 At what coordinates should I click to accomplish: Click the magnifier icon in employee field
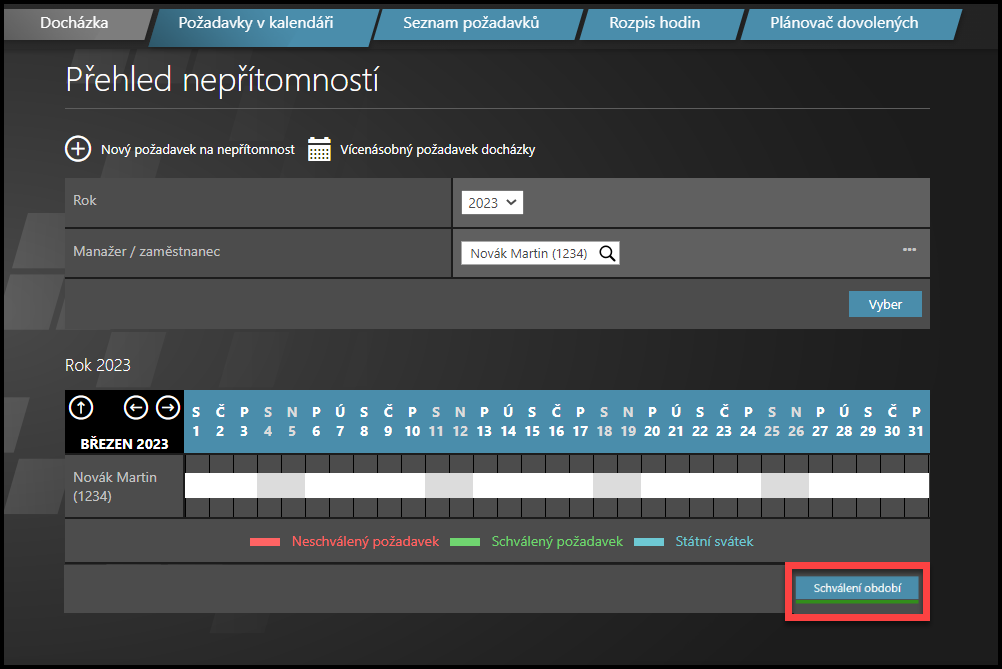(607, 253)
